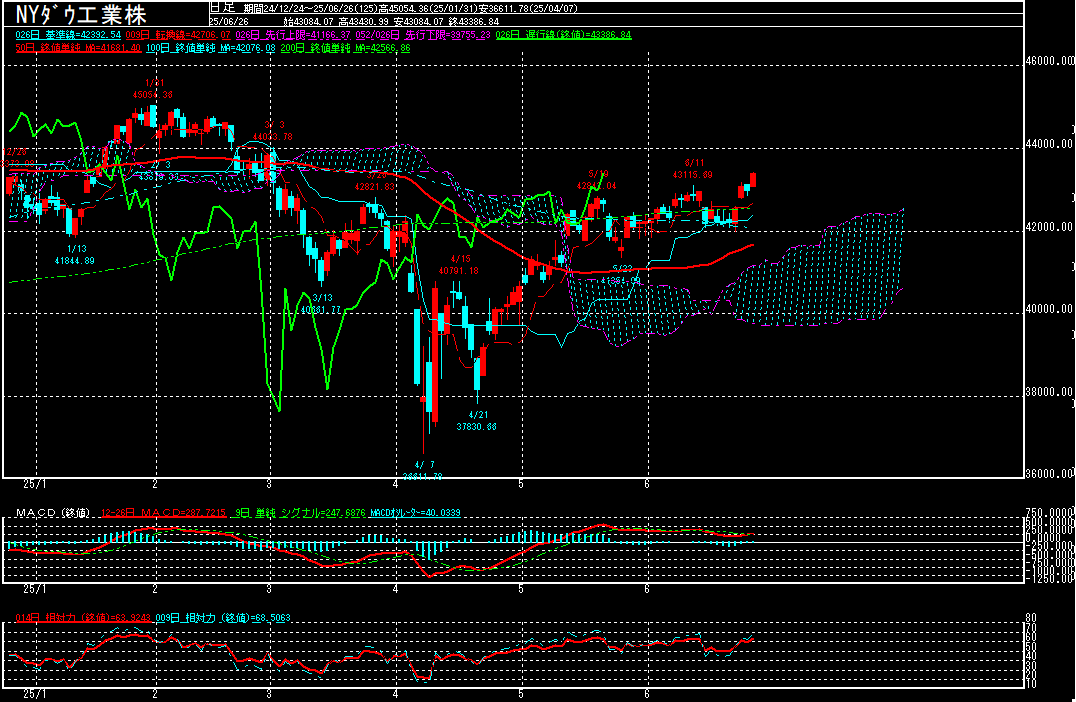1076x702 pixels.
Task: Click the 期間24/12/24~25/06/26(125) period text
Action: pyautogui.click(x=310, y=8)
